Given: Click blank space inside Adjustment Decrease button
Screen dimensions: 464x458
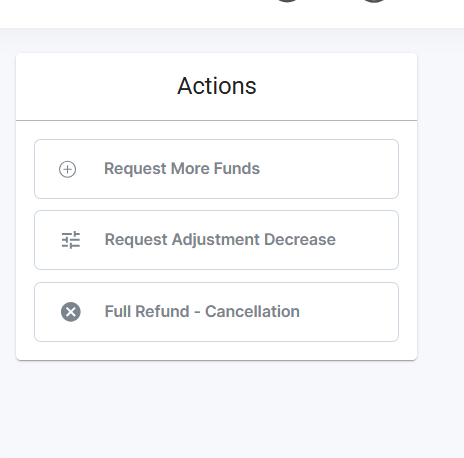Looking at the screenshot, I should tap(367, 240).
